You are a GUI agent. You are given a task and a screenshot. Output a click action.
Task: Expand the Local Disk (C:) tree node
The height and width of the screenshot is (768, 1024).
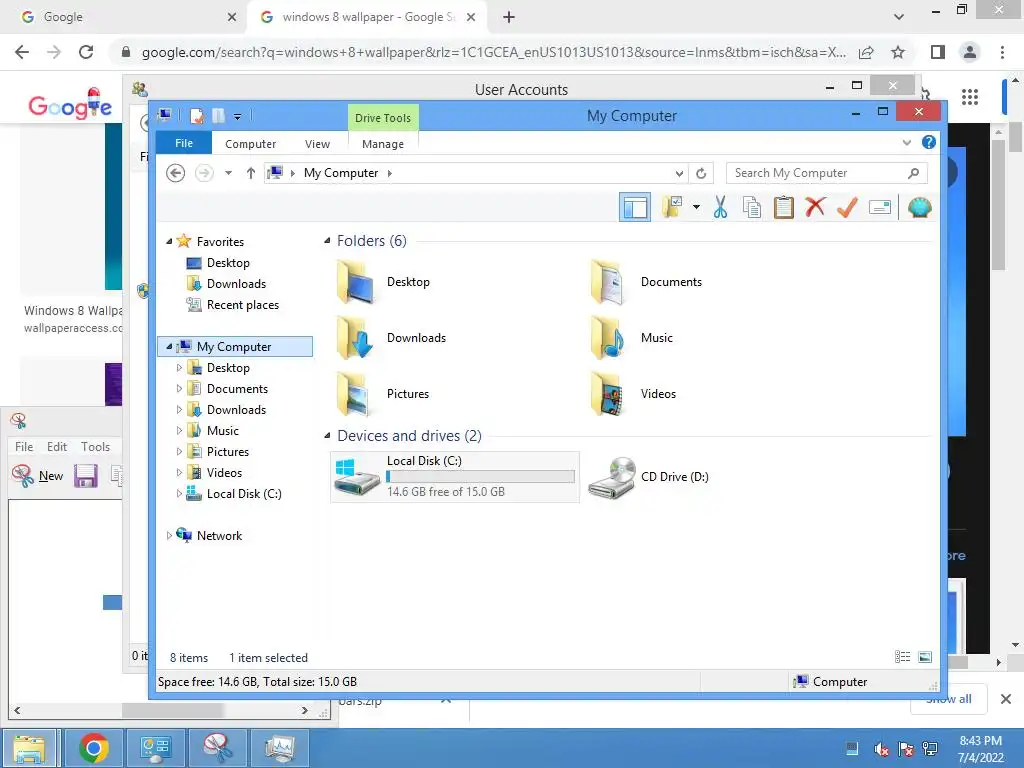[179, 494]
